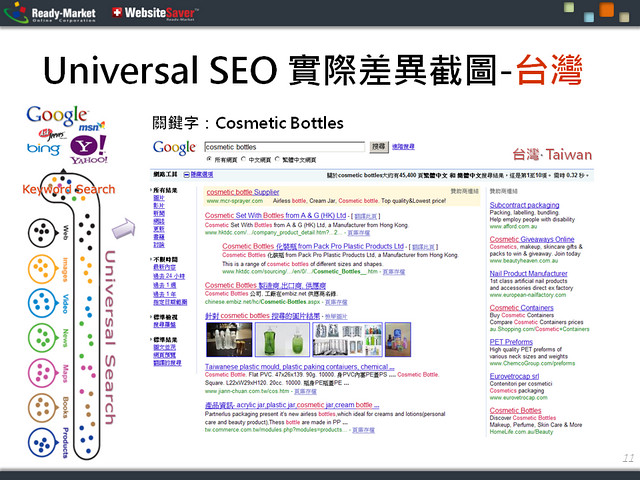Open the first image thumbnail of clear bottles

[229, 340]
